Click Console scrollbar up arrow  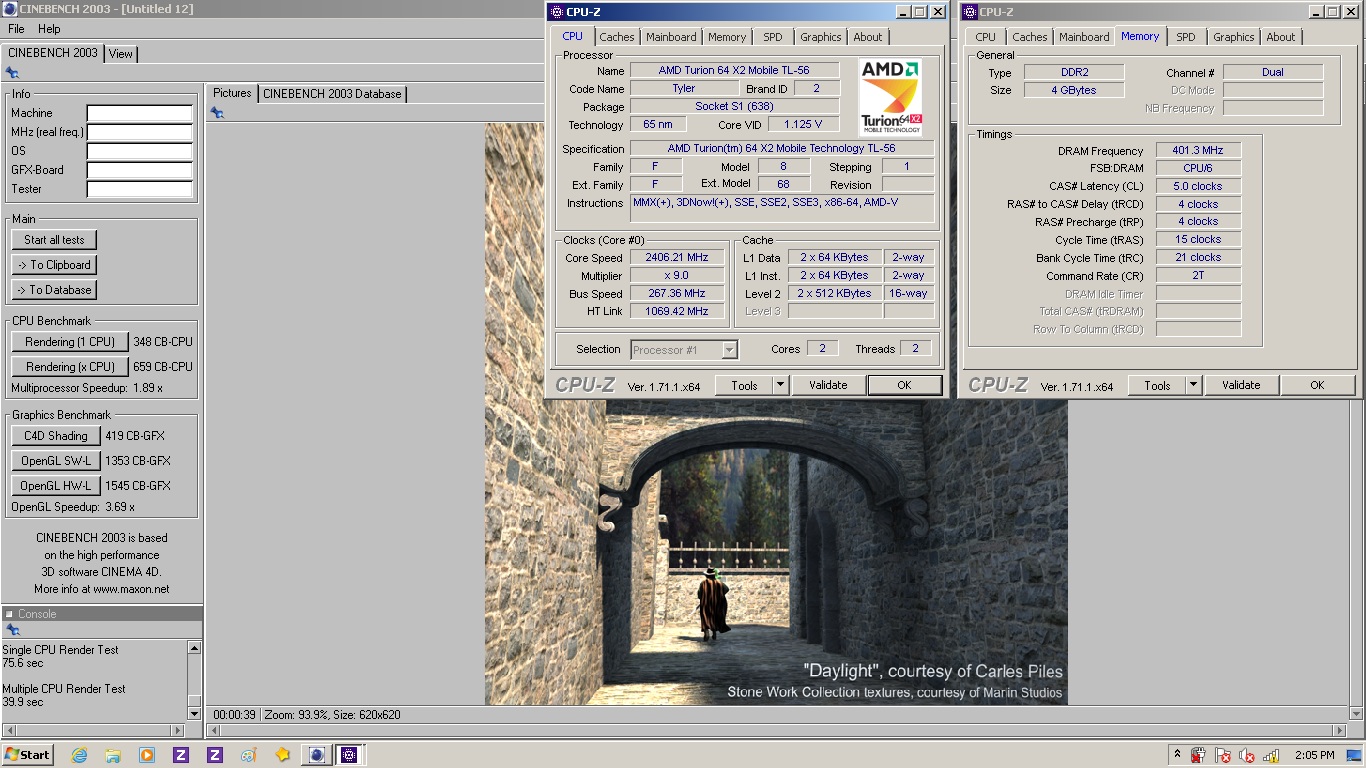click(x=195, y=648)
